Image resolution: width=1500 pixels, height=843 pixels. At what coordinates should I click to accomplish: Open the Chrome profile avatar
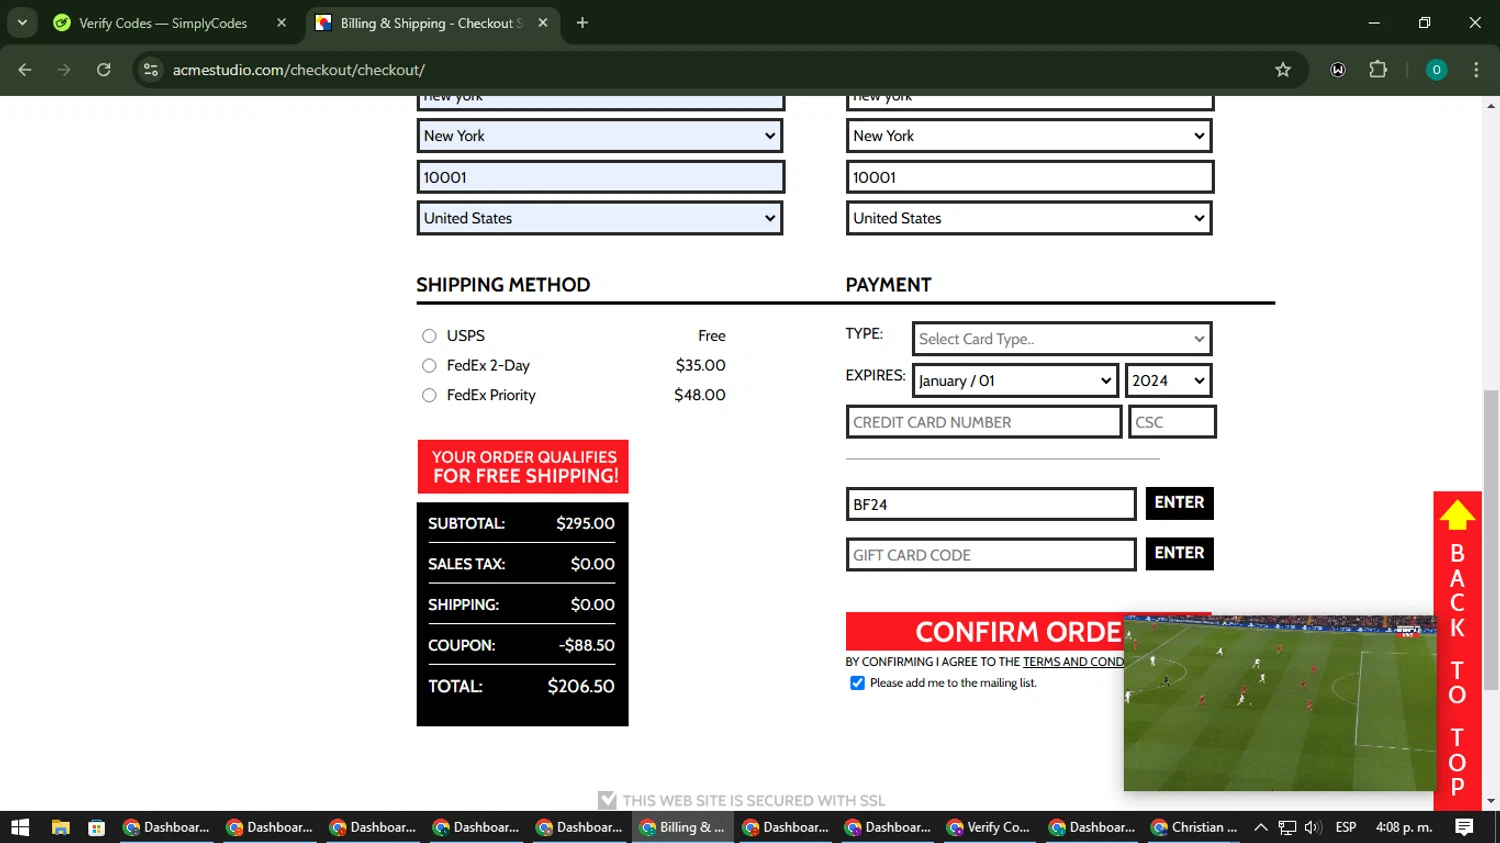1436,70
